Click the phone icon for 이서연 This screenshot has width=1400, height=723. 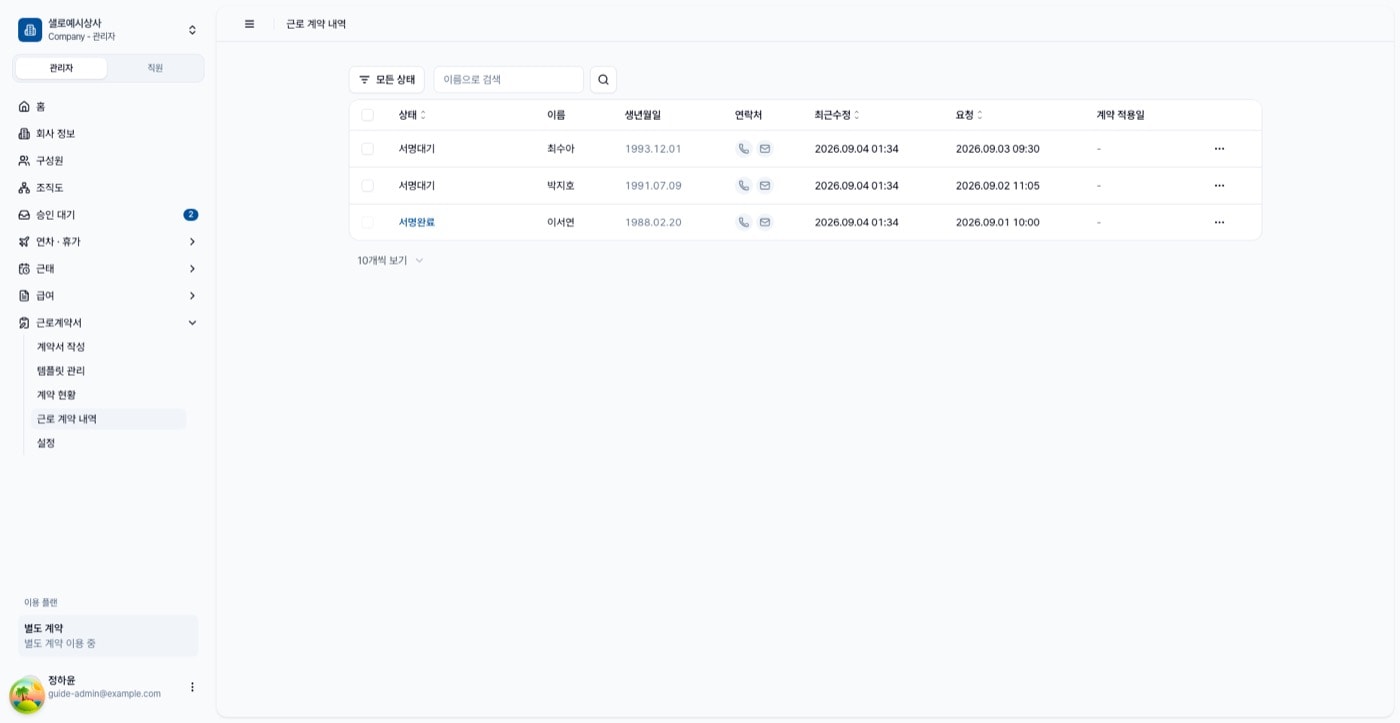743,222
